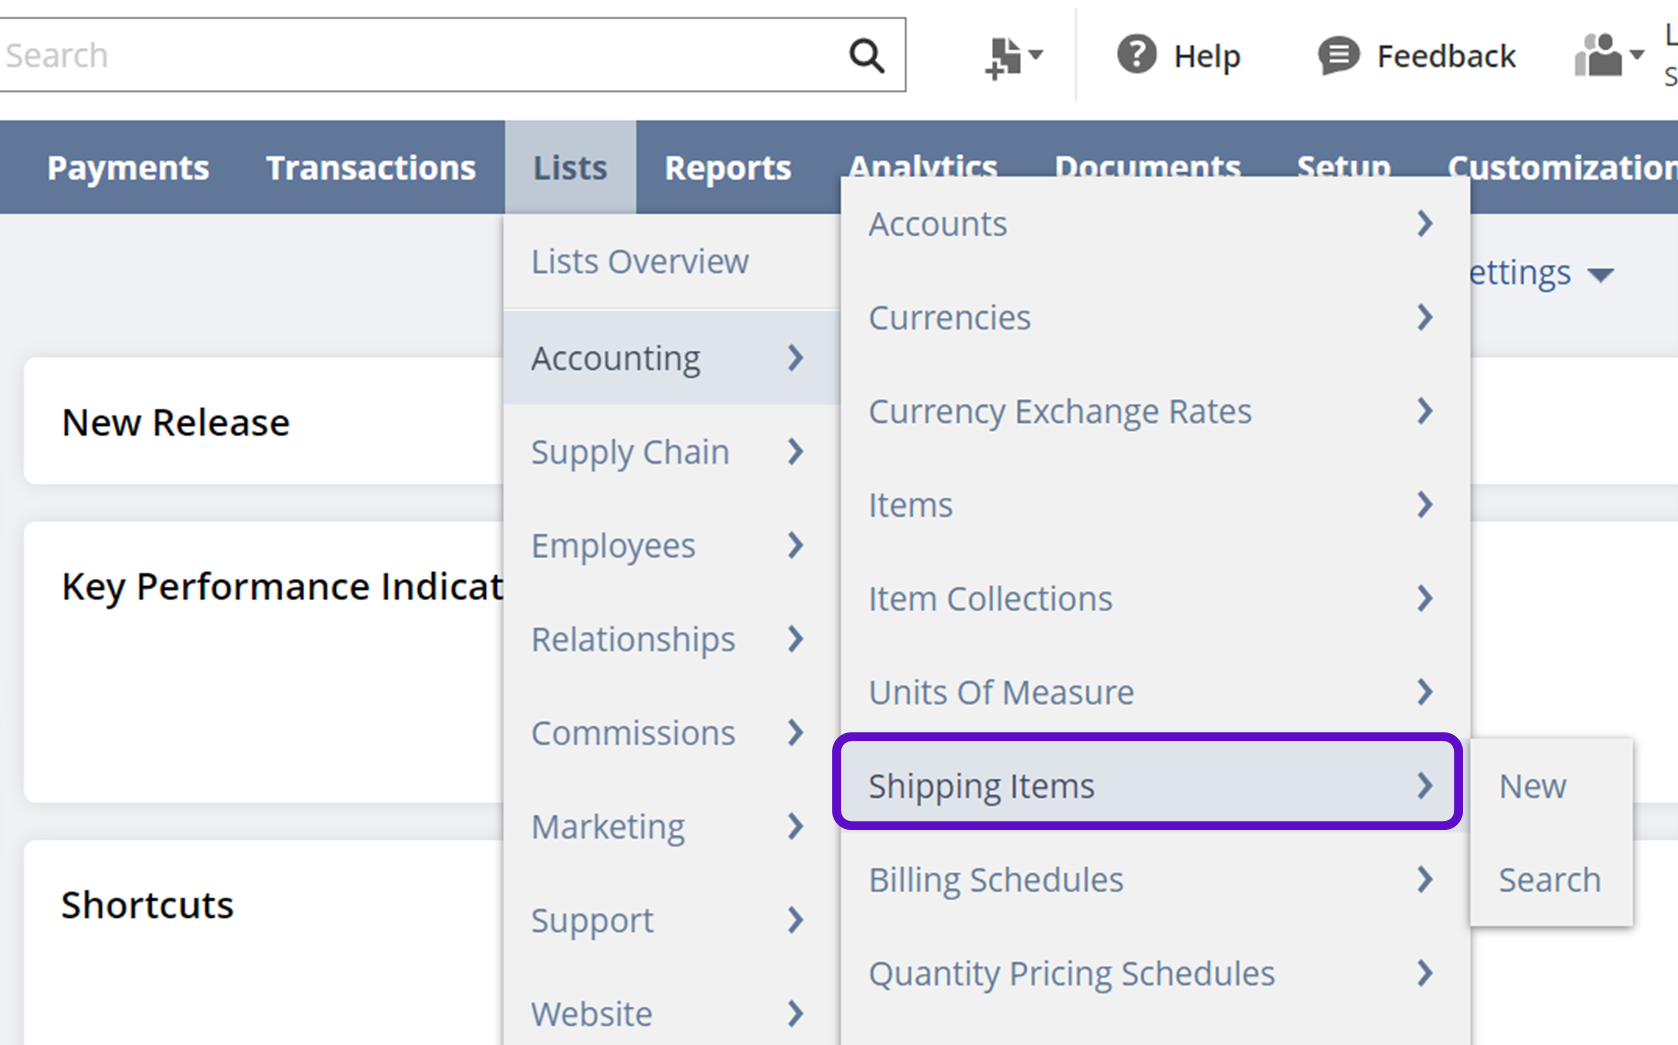Expand the Supply Chain submenu
The image size is (1678, 1045).
click(668, 452)
